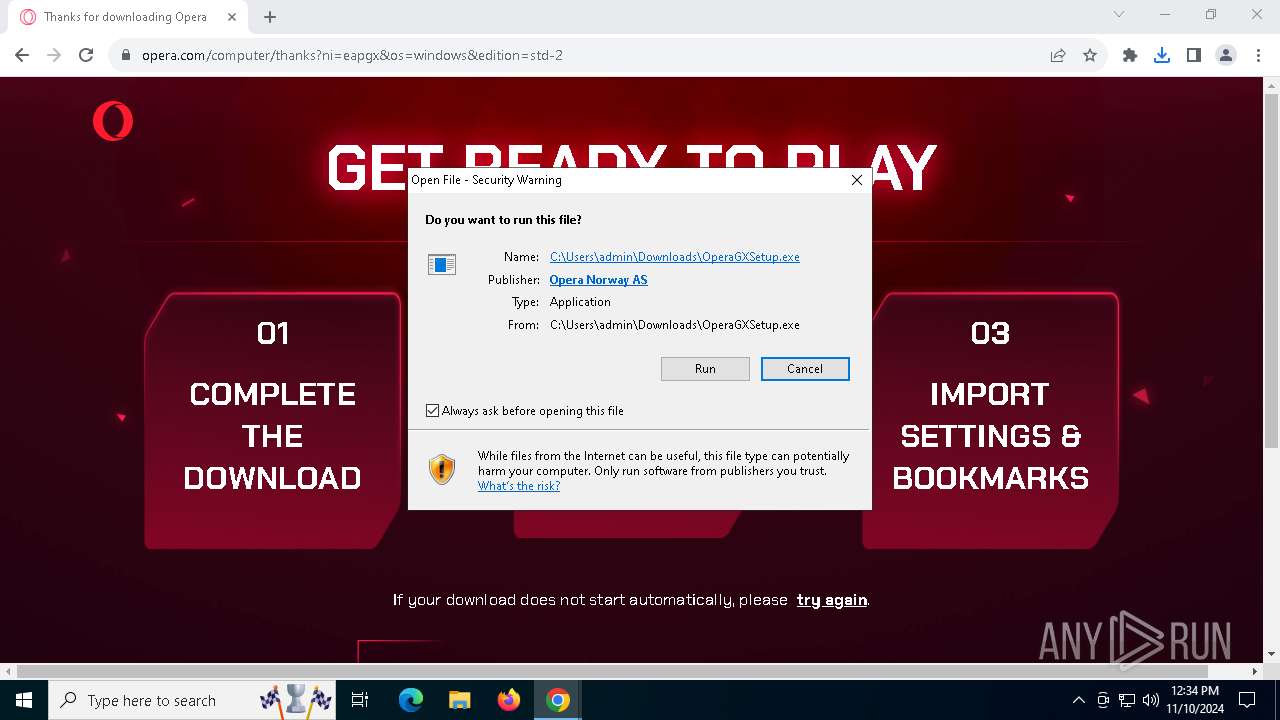Open Task View on the taskbar
Image resolution: width=1280 pixels, height=720 pixels.
360,700
